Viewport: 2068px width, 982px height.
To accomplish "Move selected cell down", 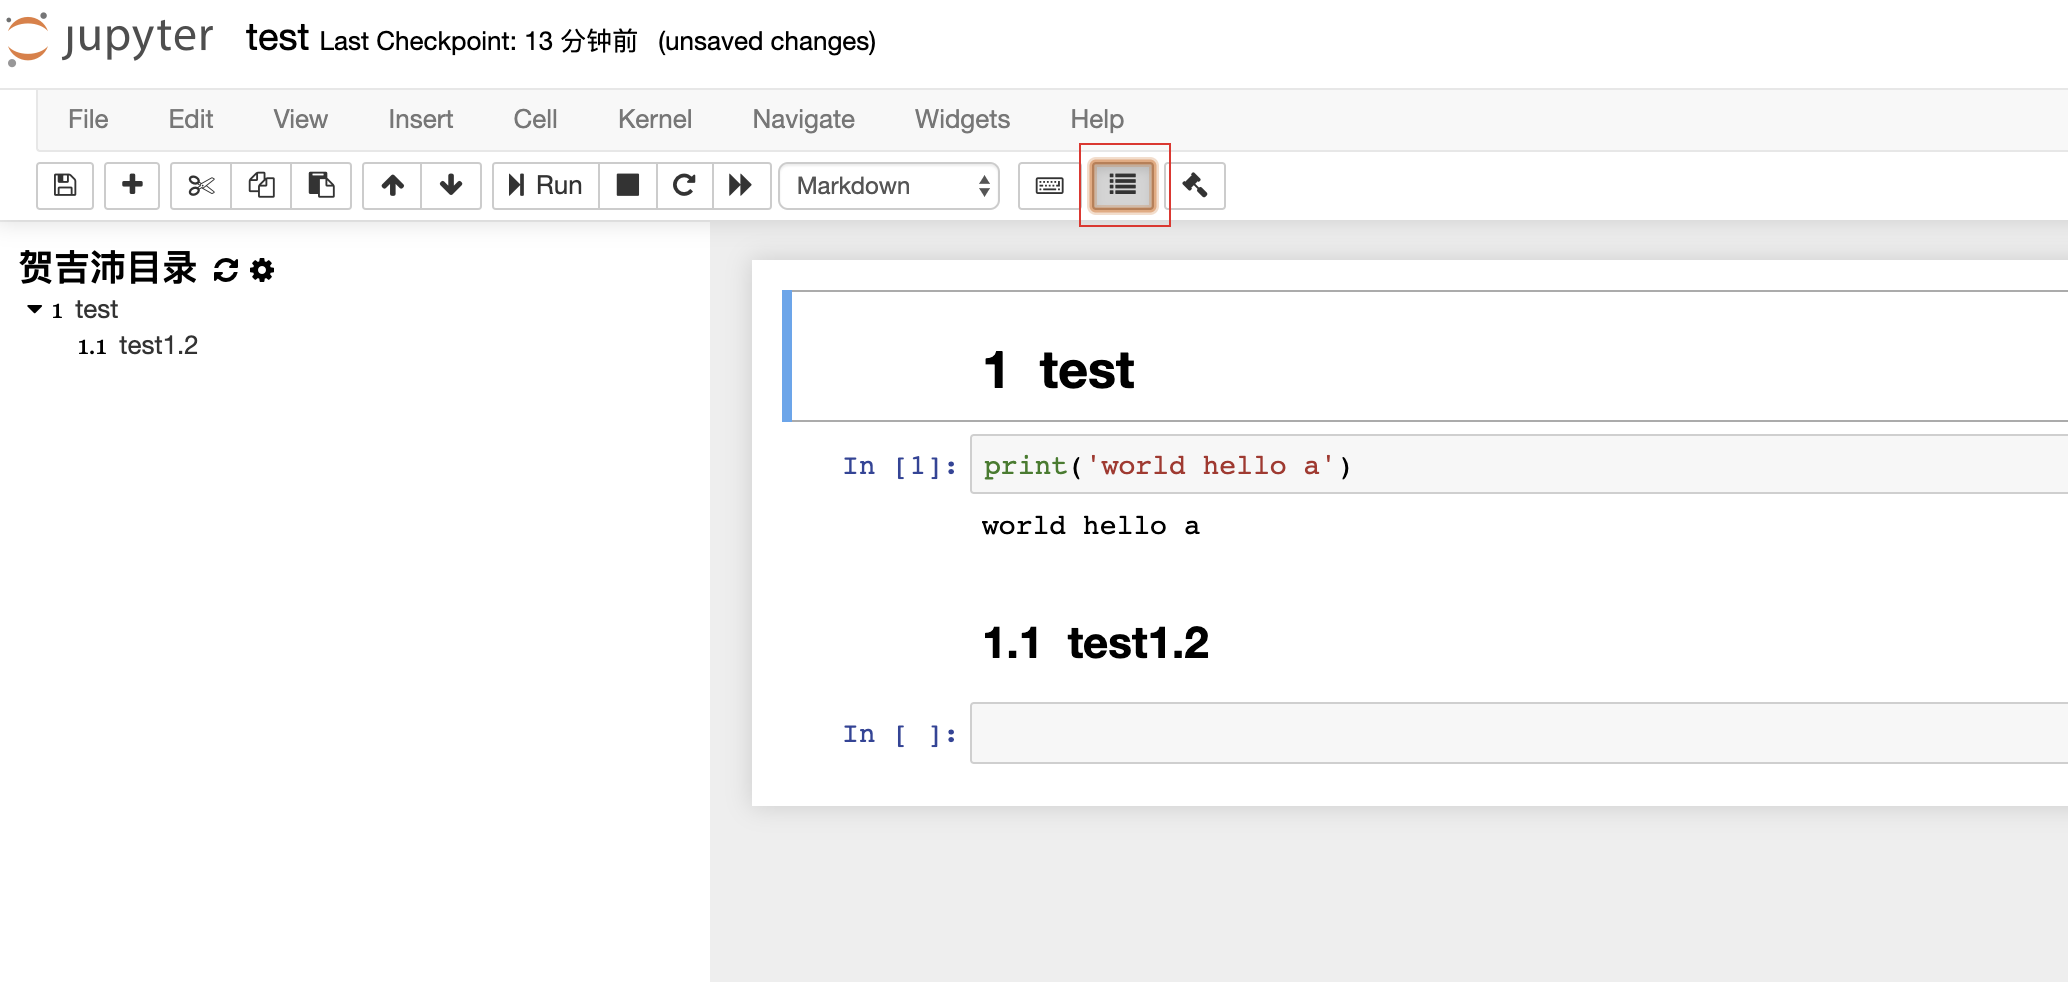I will pyautogui.click(x=451, y=185).
